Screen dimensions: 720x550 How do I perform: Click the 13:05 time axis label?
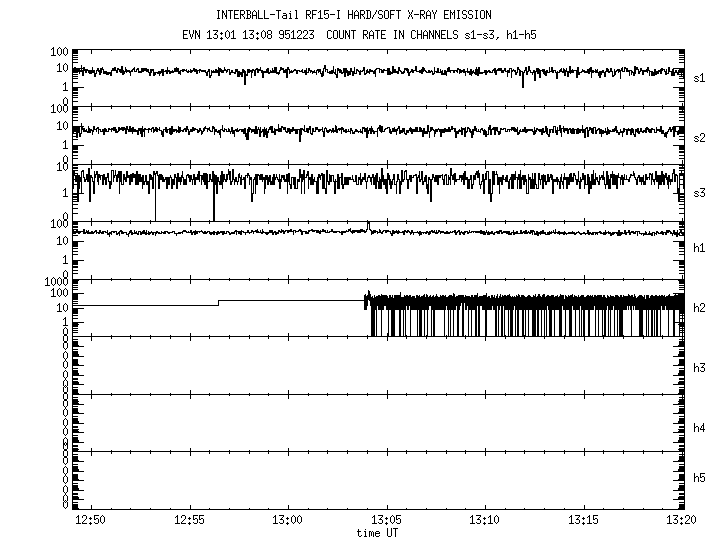pos(387,522)
